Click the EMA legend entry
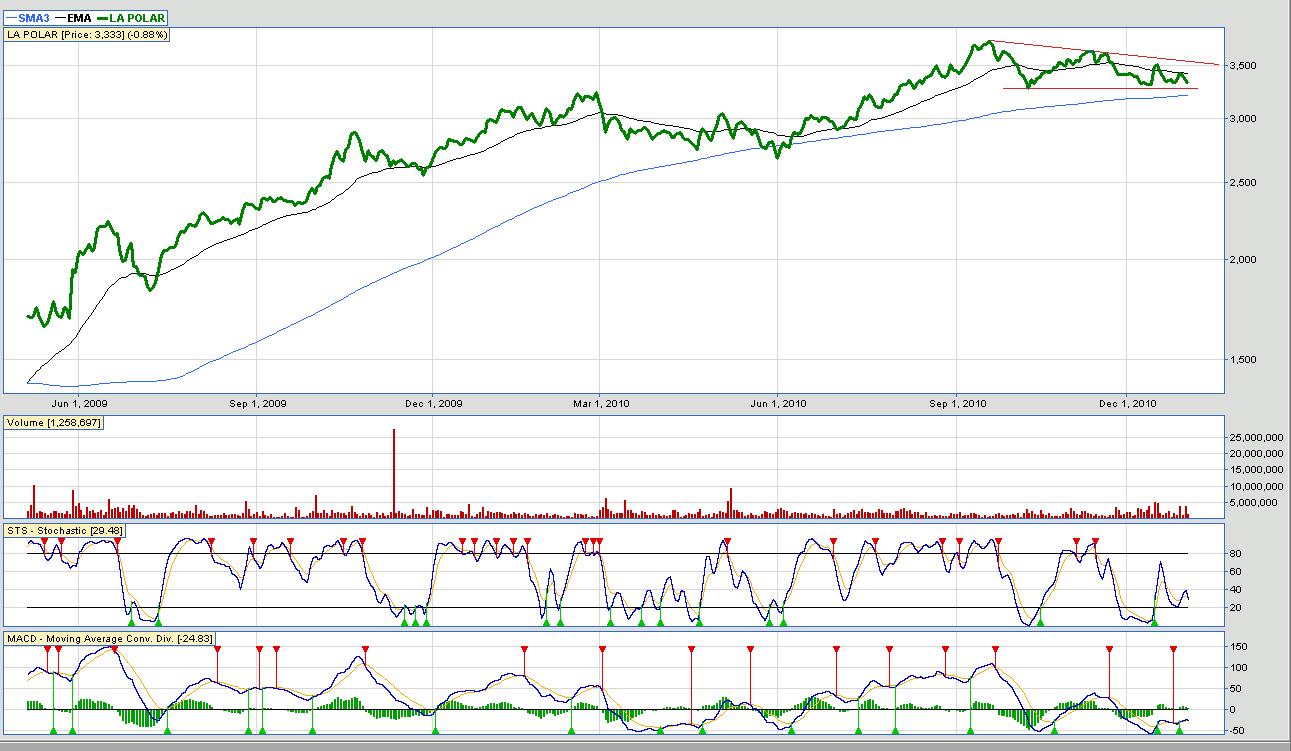Image resolution: width=1291 pixels, height=751 pixels. click(x=76, y=18)
